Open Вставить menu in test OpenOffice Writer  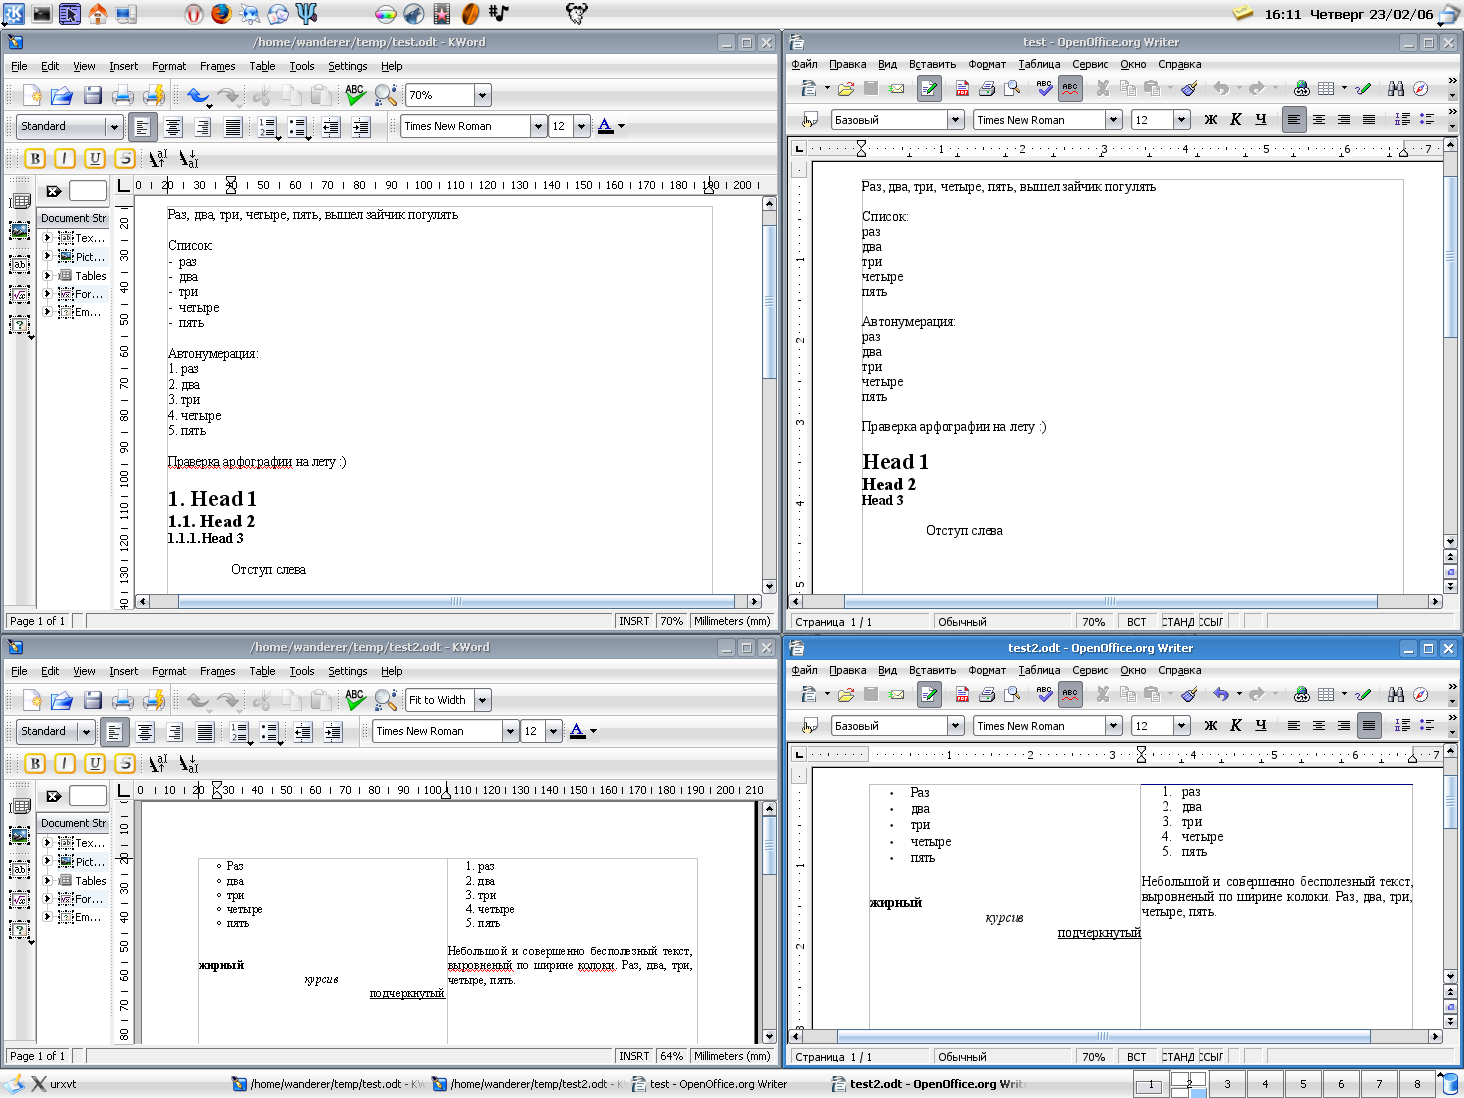932,64
